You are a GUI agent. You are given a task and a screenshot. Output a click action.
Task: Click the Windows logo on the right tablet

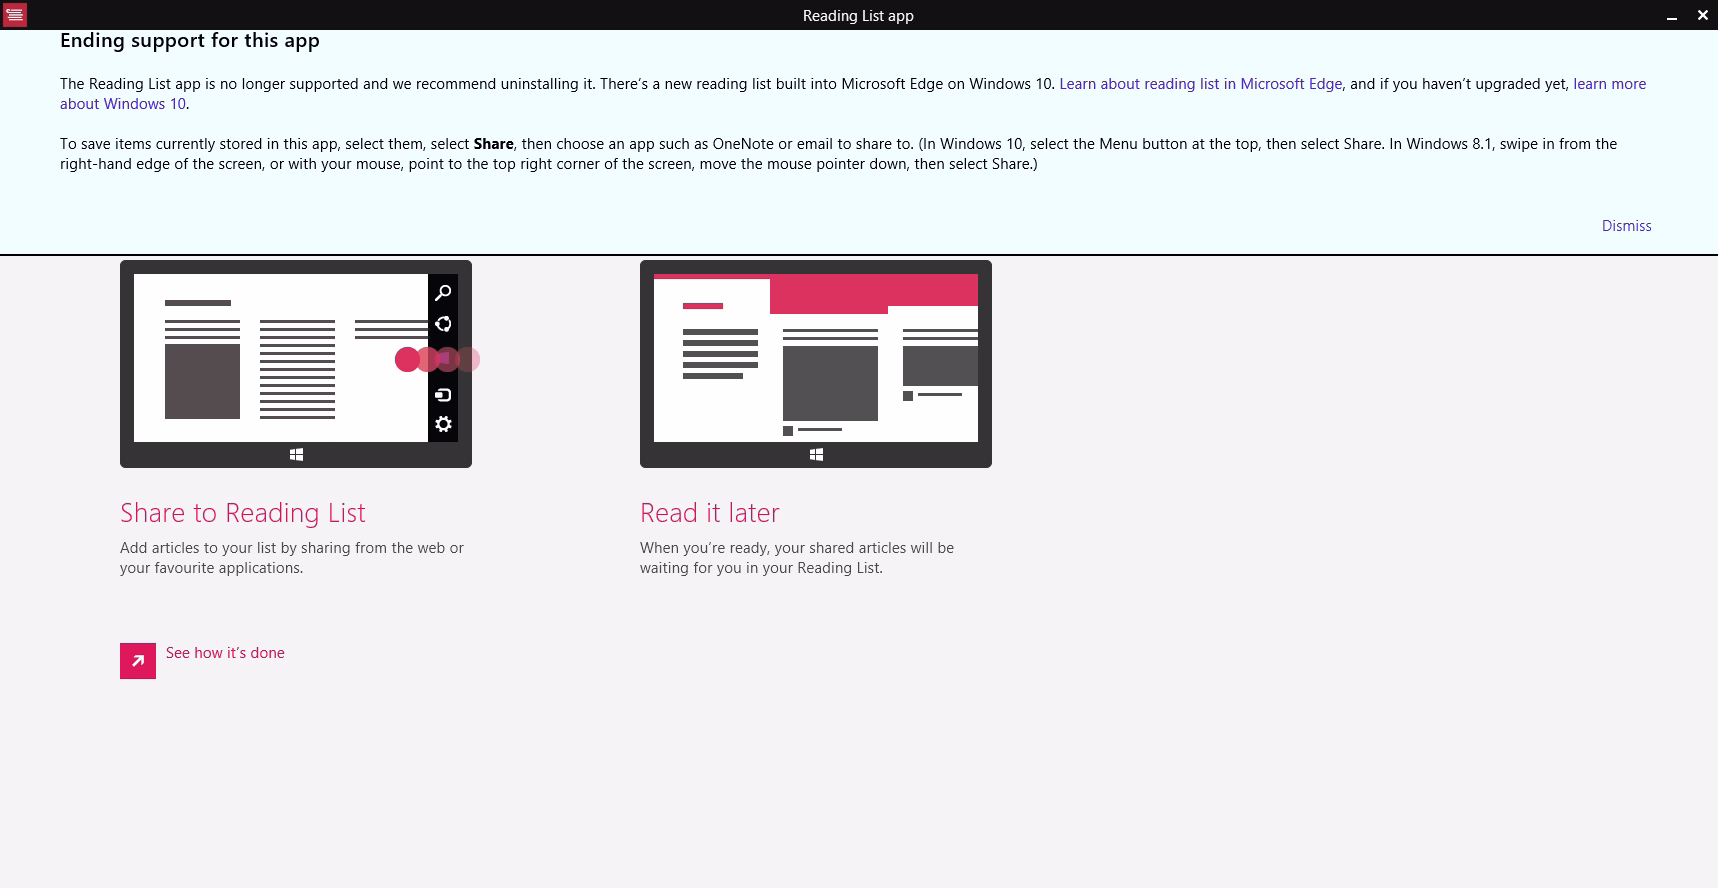(816, 455)
